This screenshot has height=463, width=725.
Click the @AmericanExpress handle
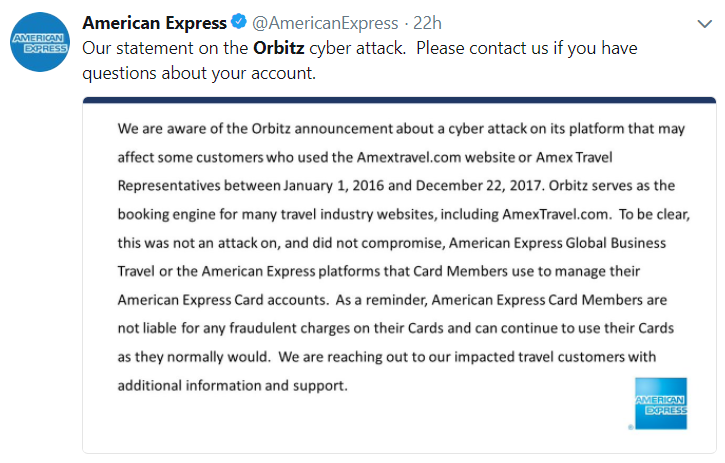(x=320, y=22)
